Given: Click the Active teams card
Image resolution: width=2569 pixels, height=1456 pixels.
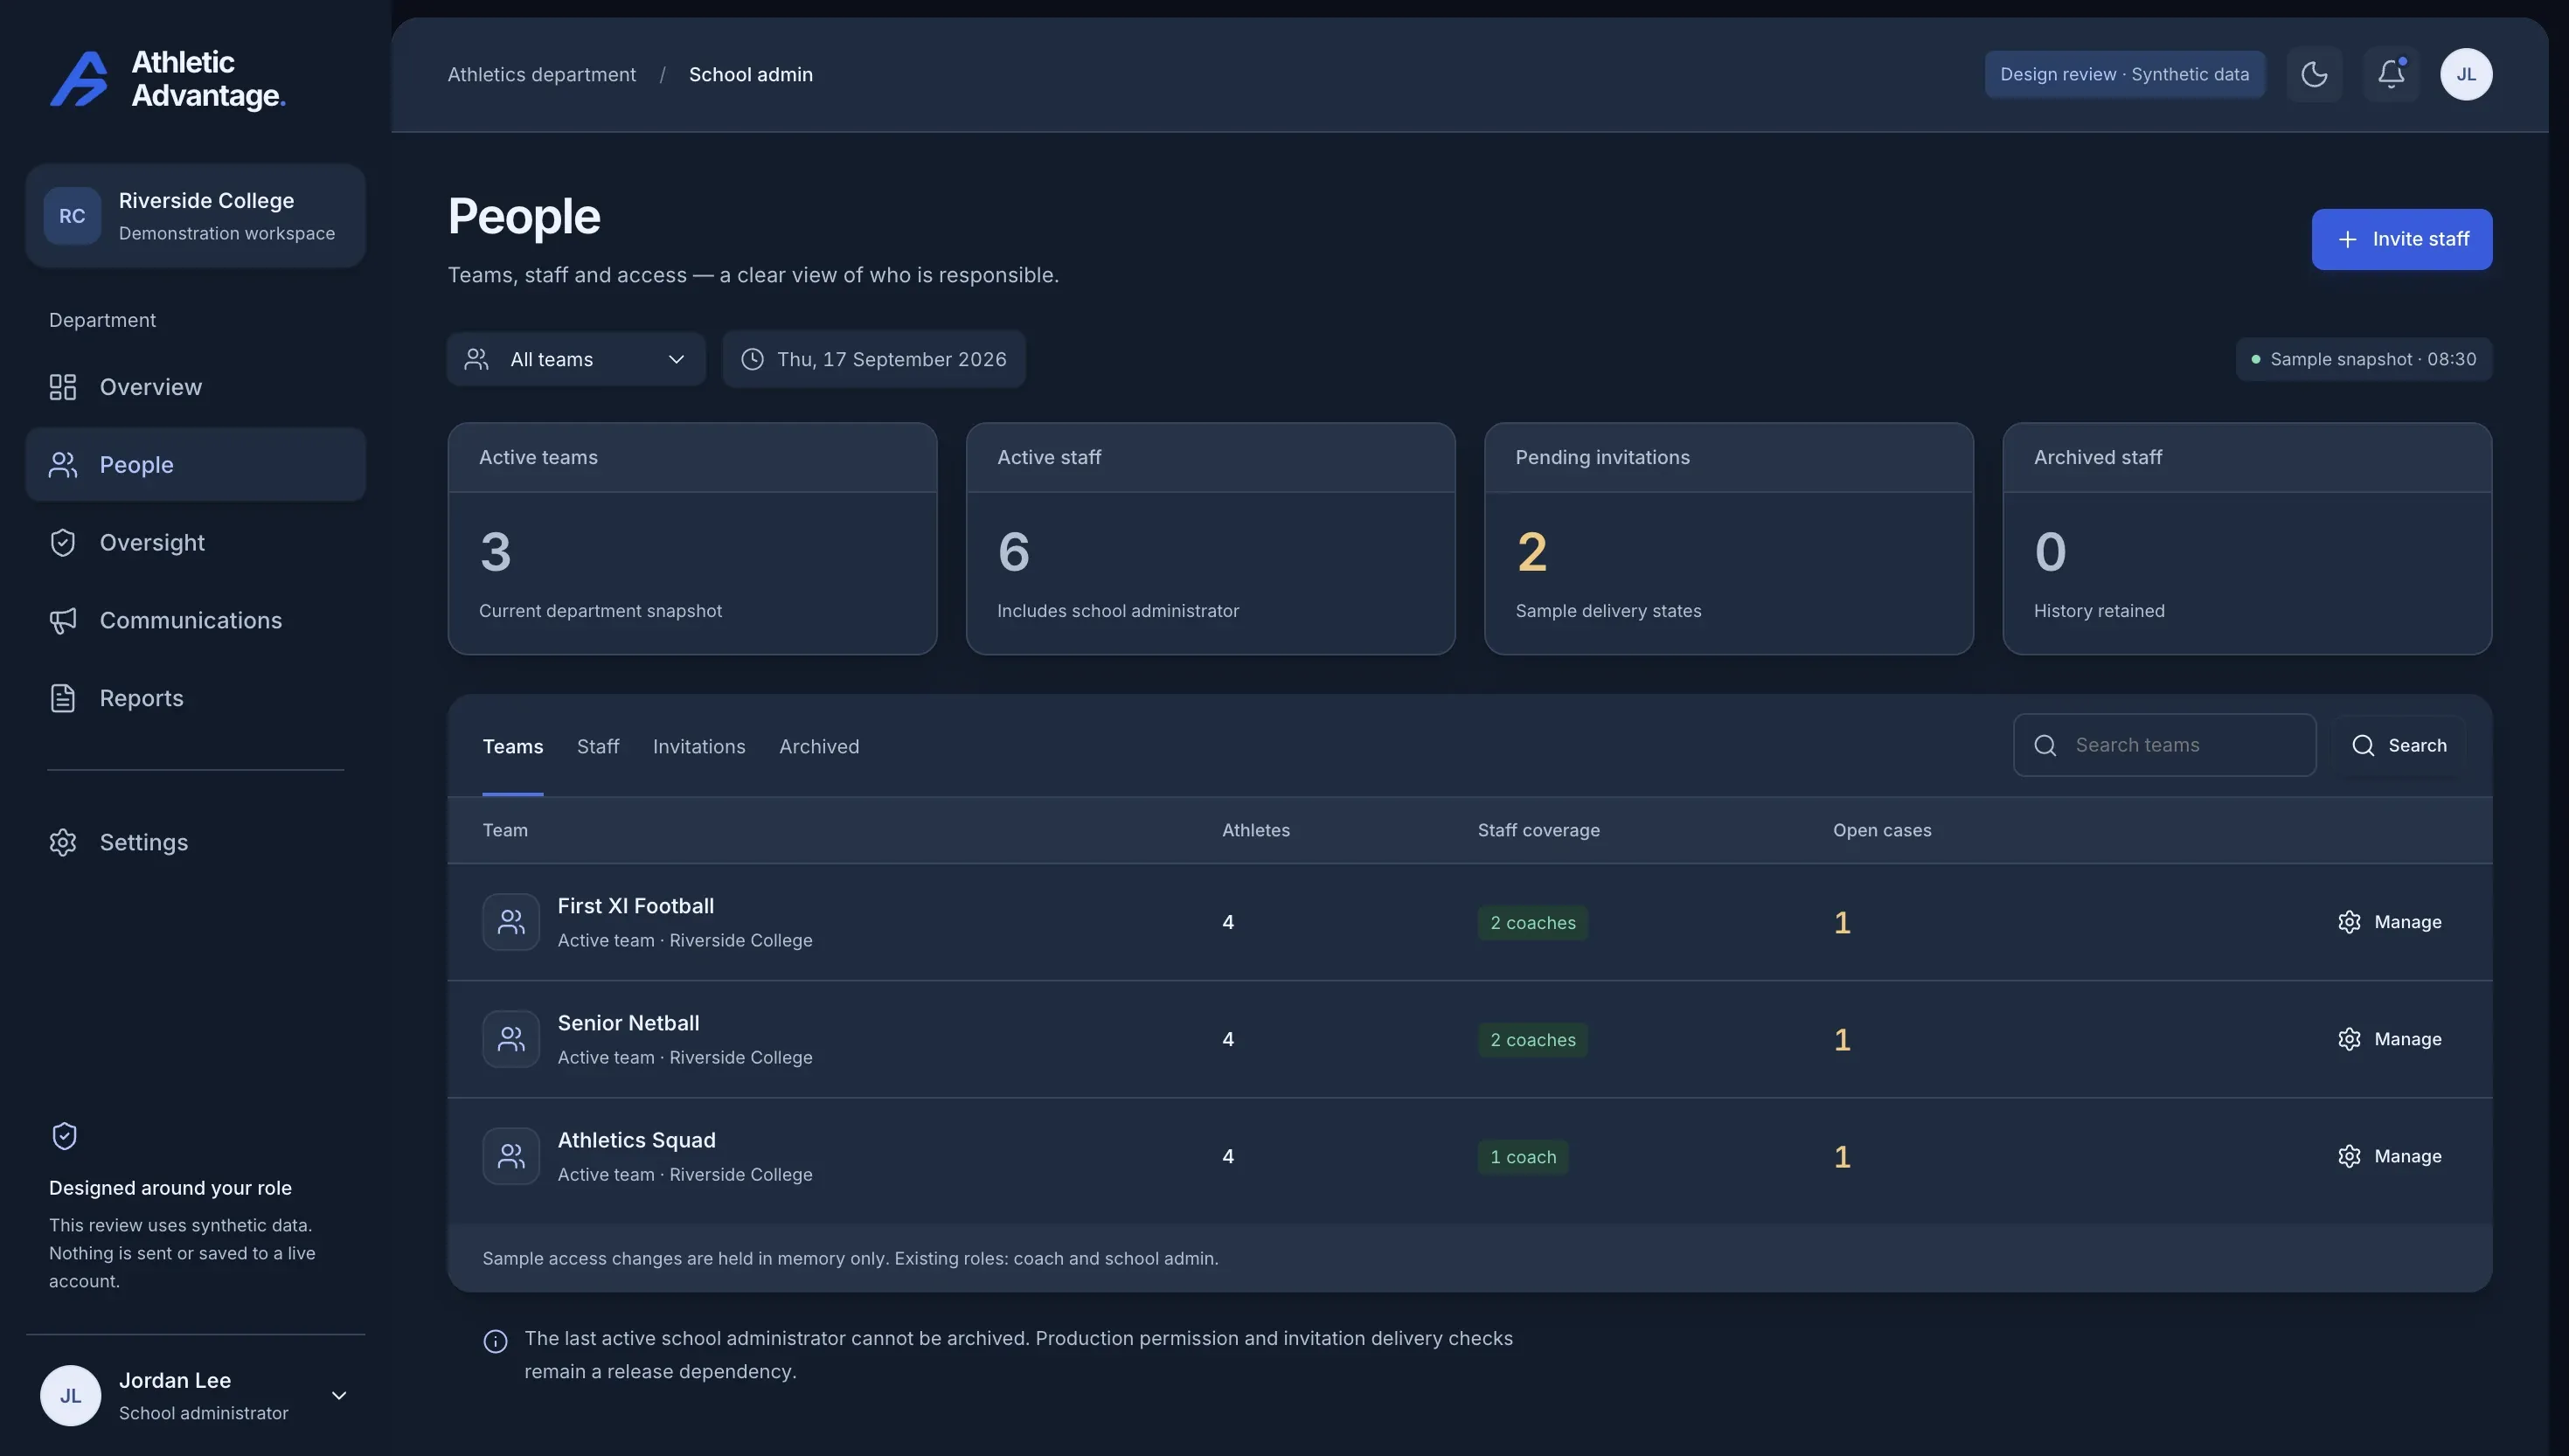Looking at the screenshot, I should (x=692, y=539).
